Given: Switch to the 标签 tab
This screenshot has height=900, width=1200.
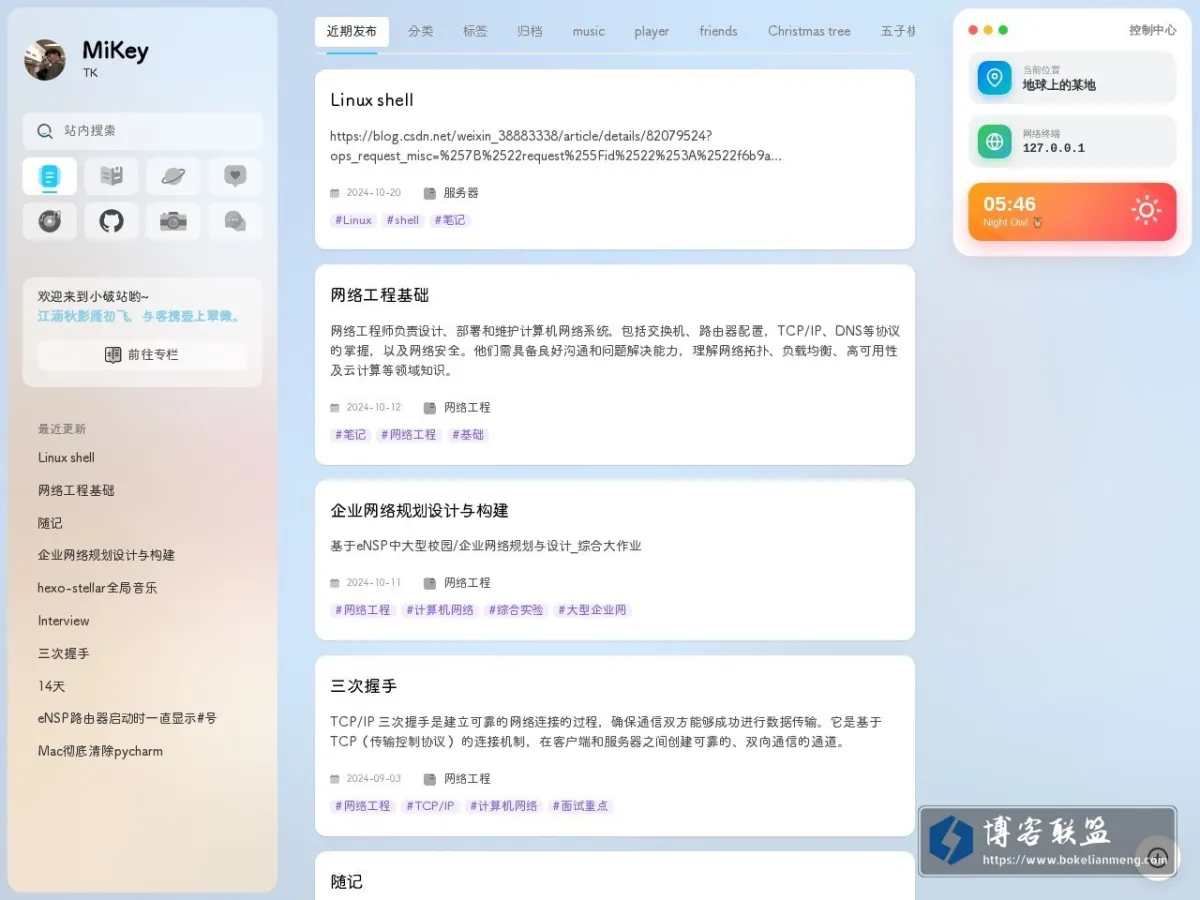Looking at the screenshot, I should [x=476, y=31].
